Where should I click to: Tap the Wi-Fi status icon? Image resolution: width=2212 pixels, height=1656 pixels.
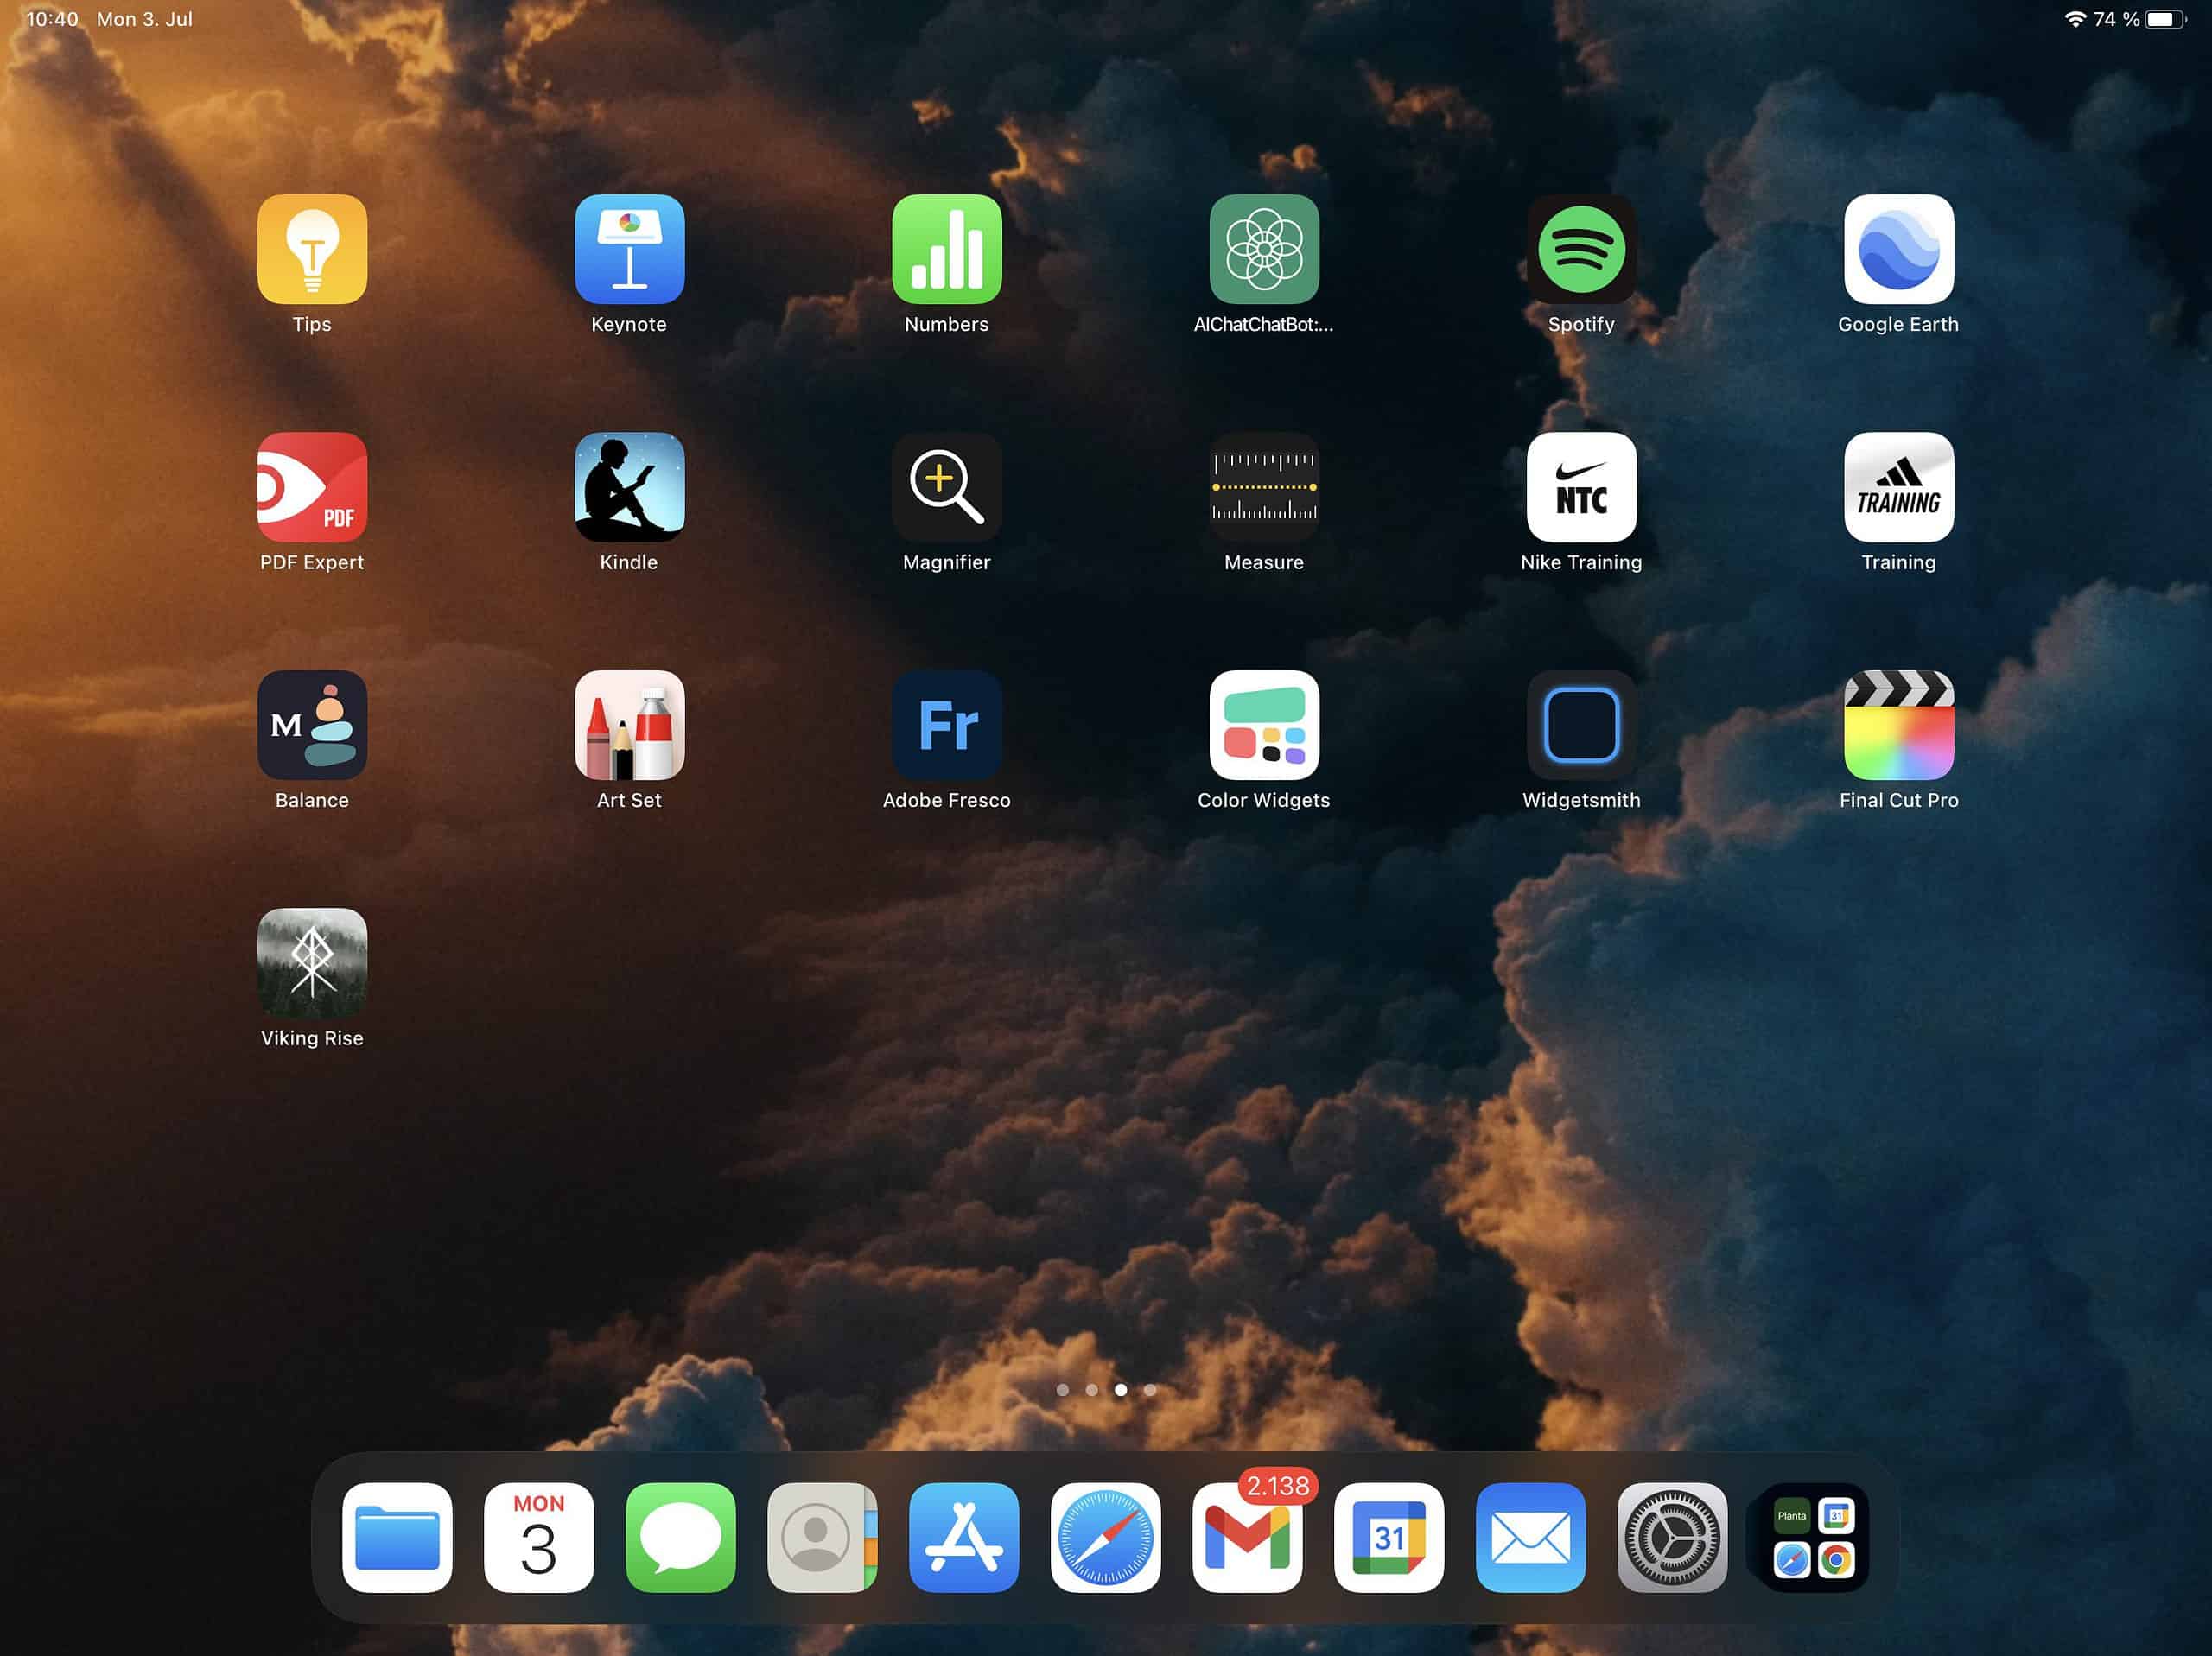2076,19
